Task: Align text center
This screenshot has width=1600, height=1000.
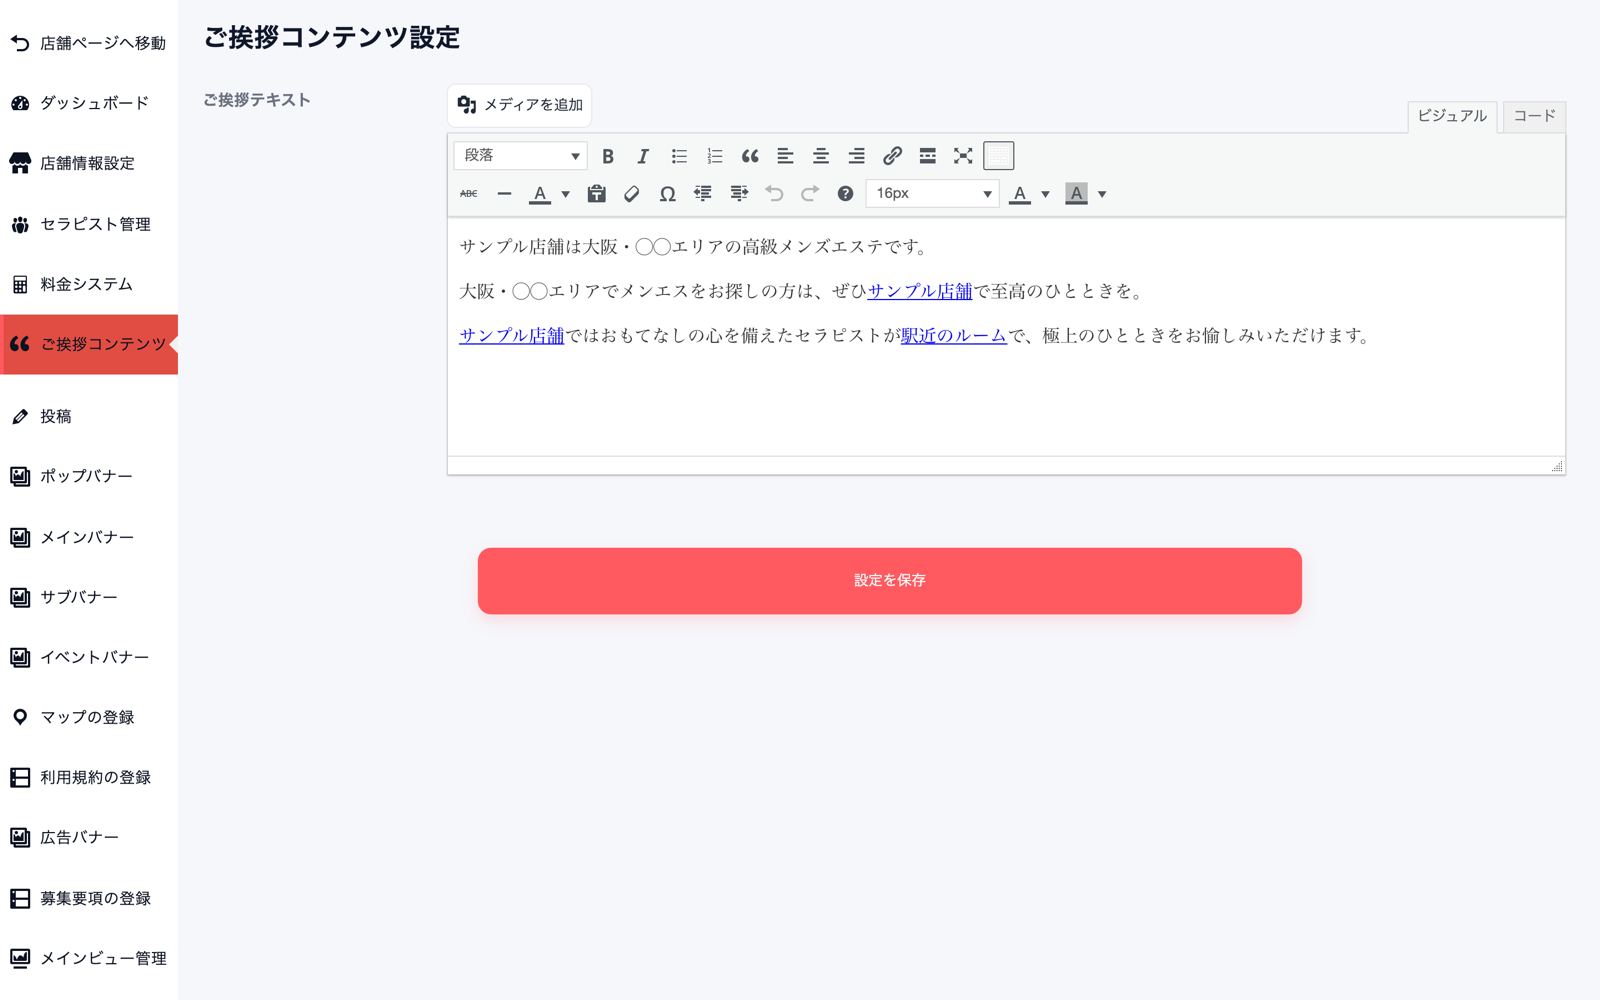Action: click(821, 156)
